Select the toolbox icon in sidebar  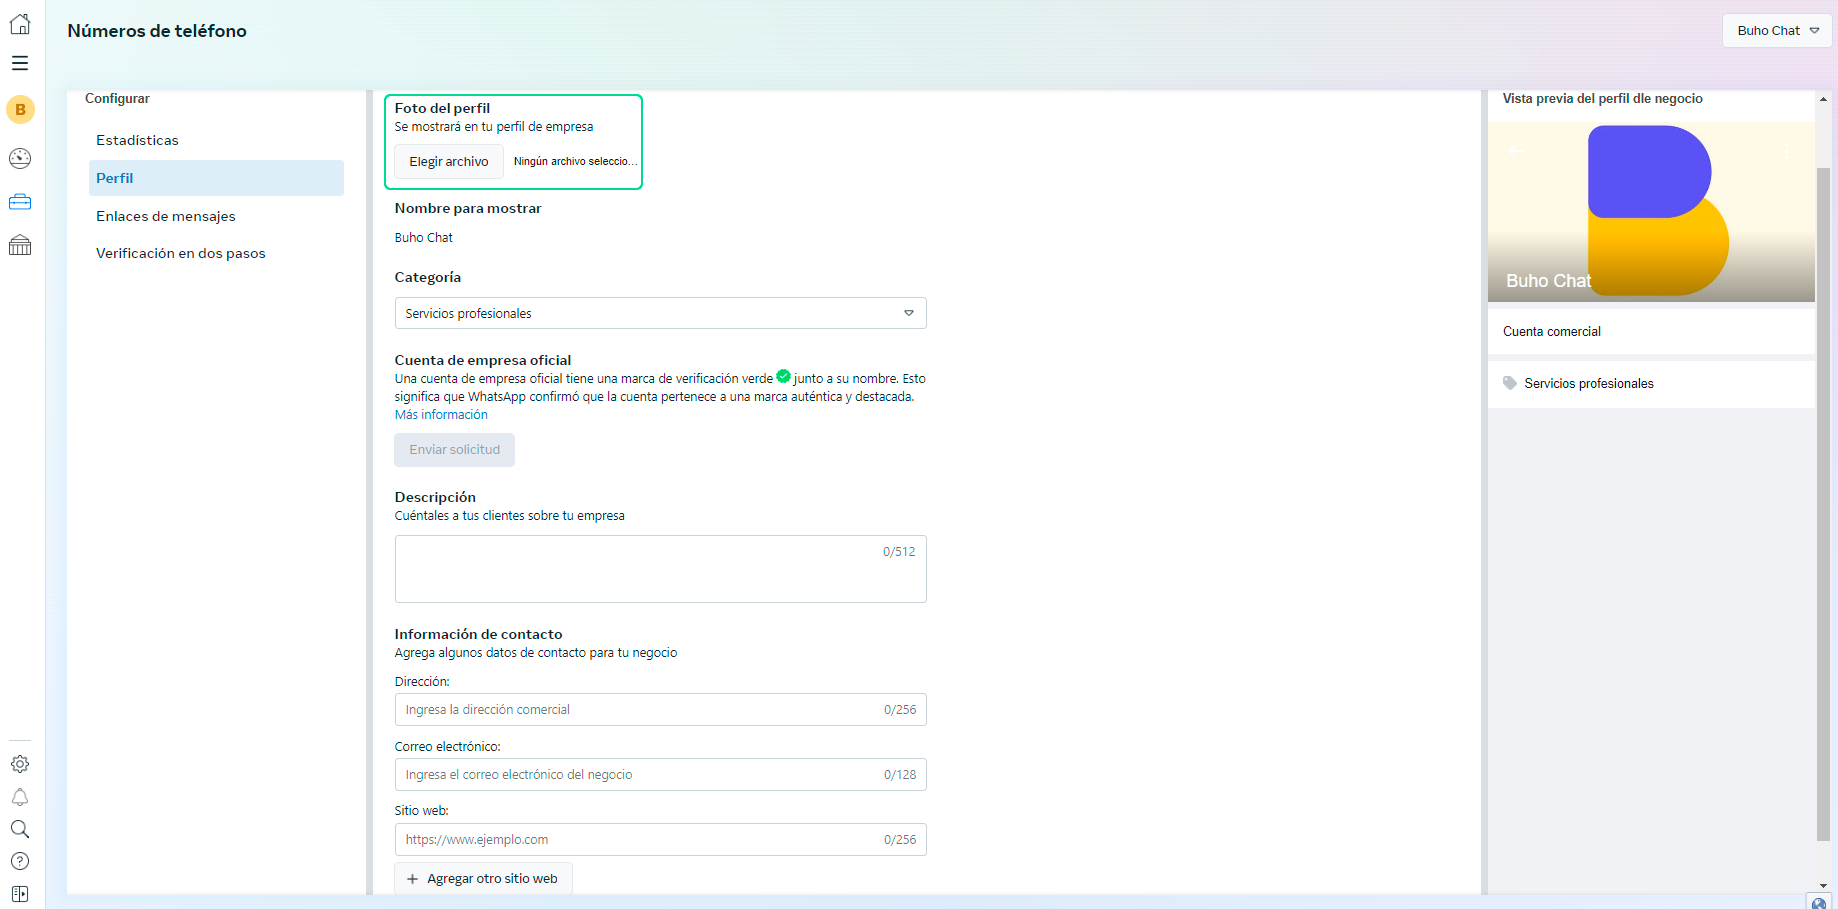[20, 202]
